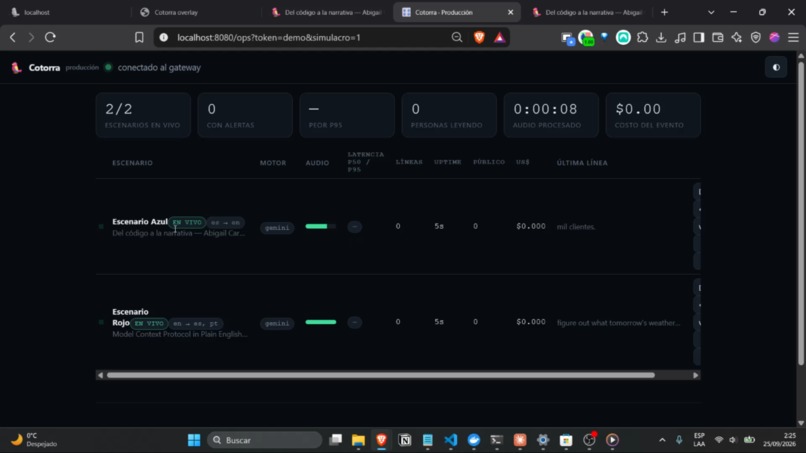The image size is (806, 453).
Task: Click the Buscar taskbar search box
Action: 265,440
